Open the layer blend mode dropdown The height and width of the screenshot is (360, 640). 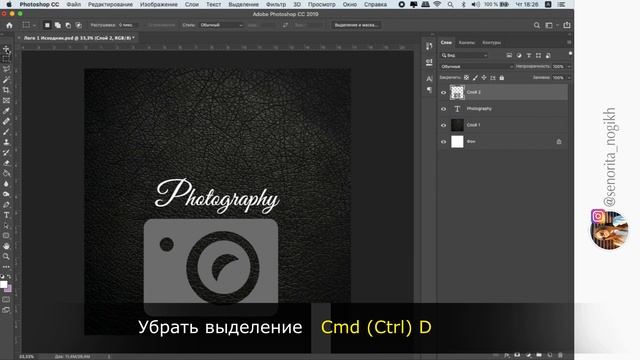pos(476,67)
